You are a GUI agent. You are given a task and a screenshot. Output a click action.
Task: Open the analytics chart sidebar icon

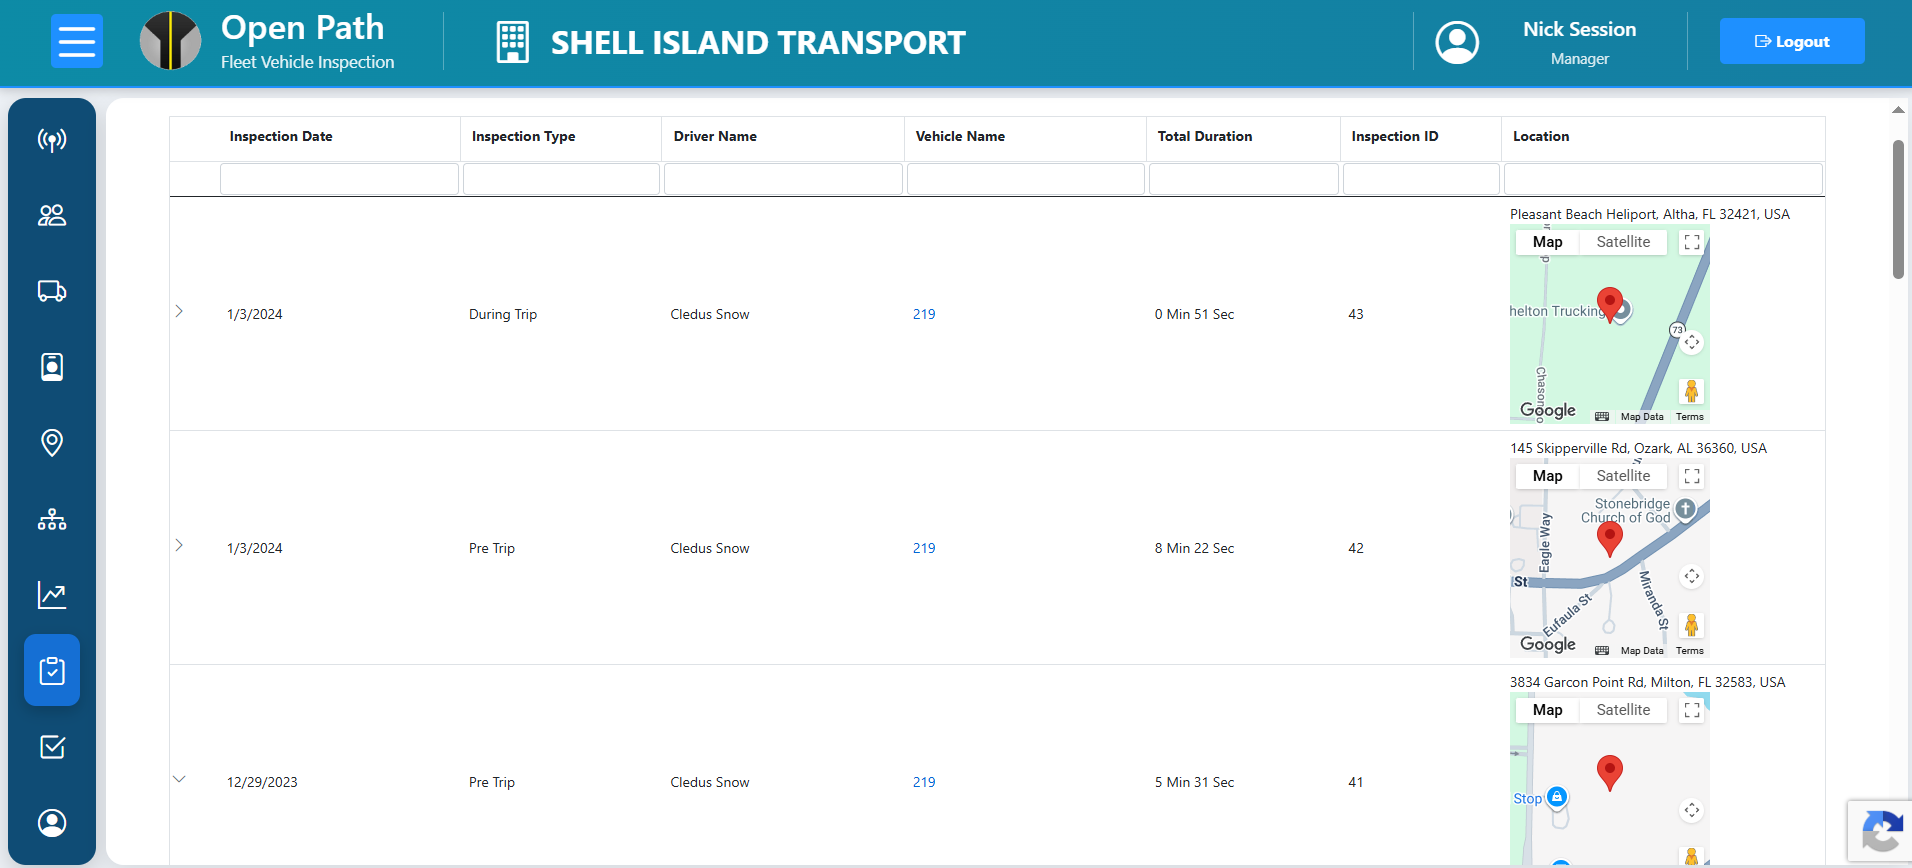(x=52, y=595)
